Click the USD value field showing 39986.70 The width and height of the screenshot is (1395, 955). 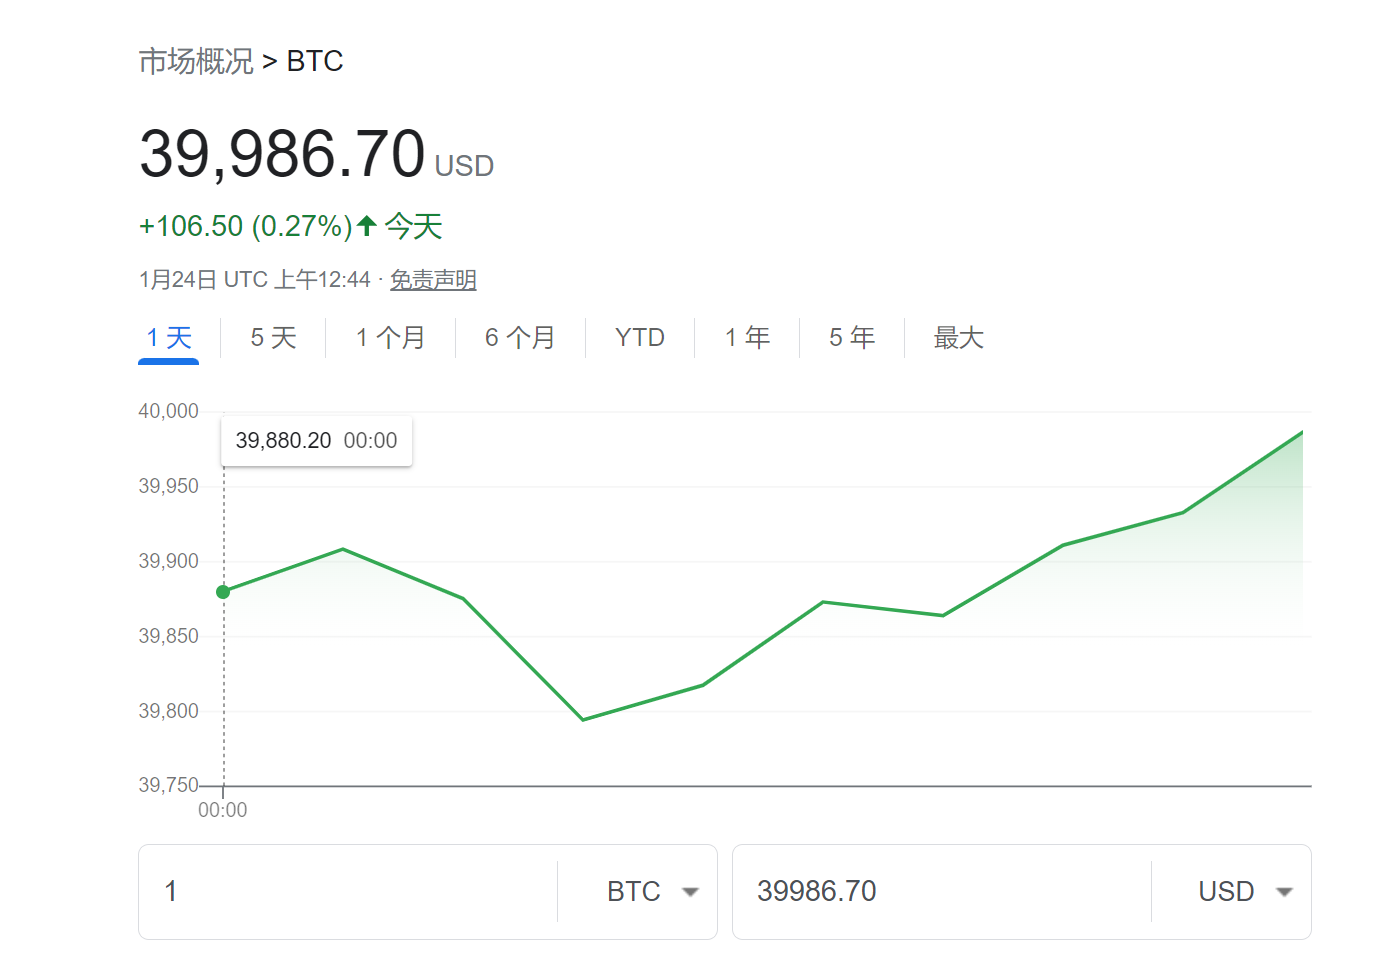pyautogui.click(x=900, y=891)
